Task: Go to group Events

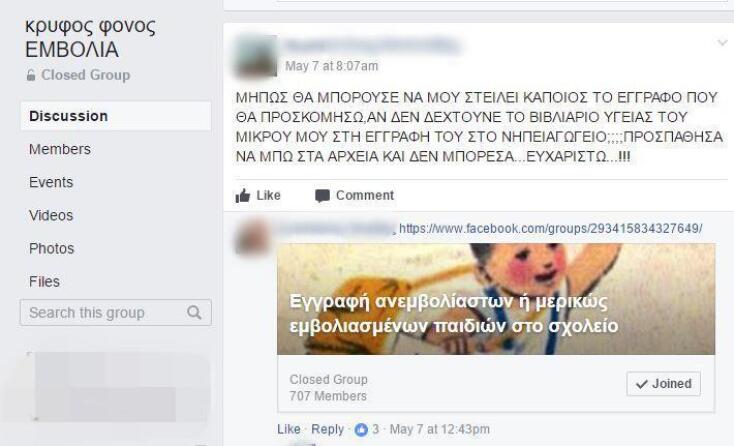Action: 51,182
